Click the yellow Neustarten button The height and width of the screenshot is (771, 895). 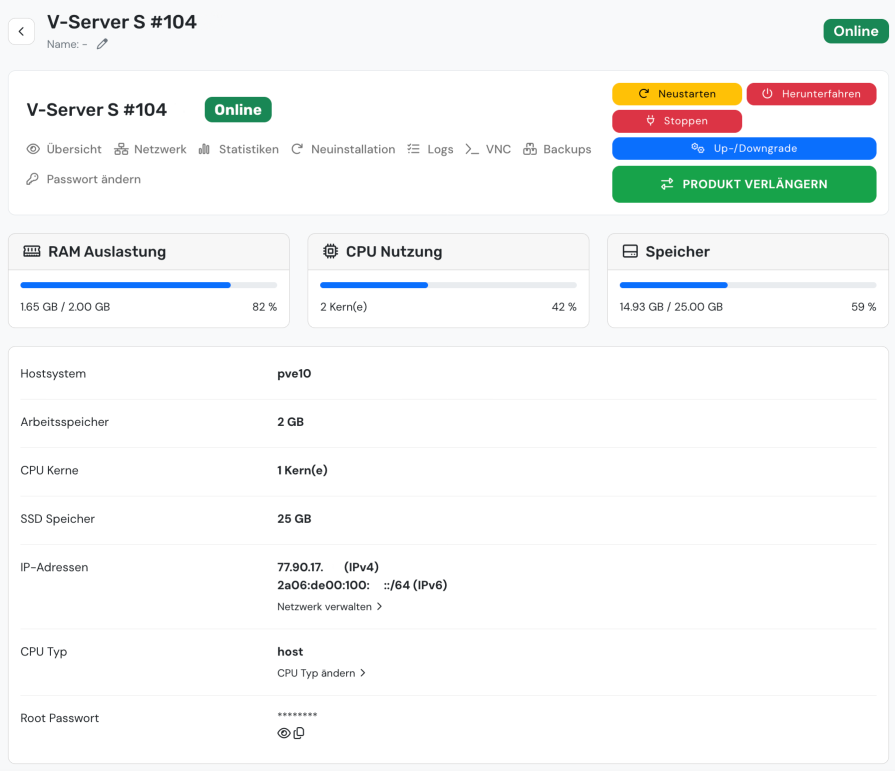(x=677, y=94)
